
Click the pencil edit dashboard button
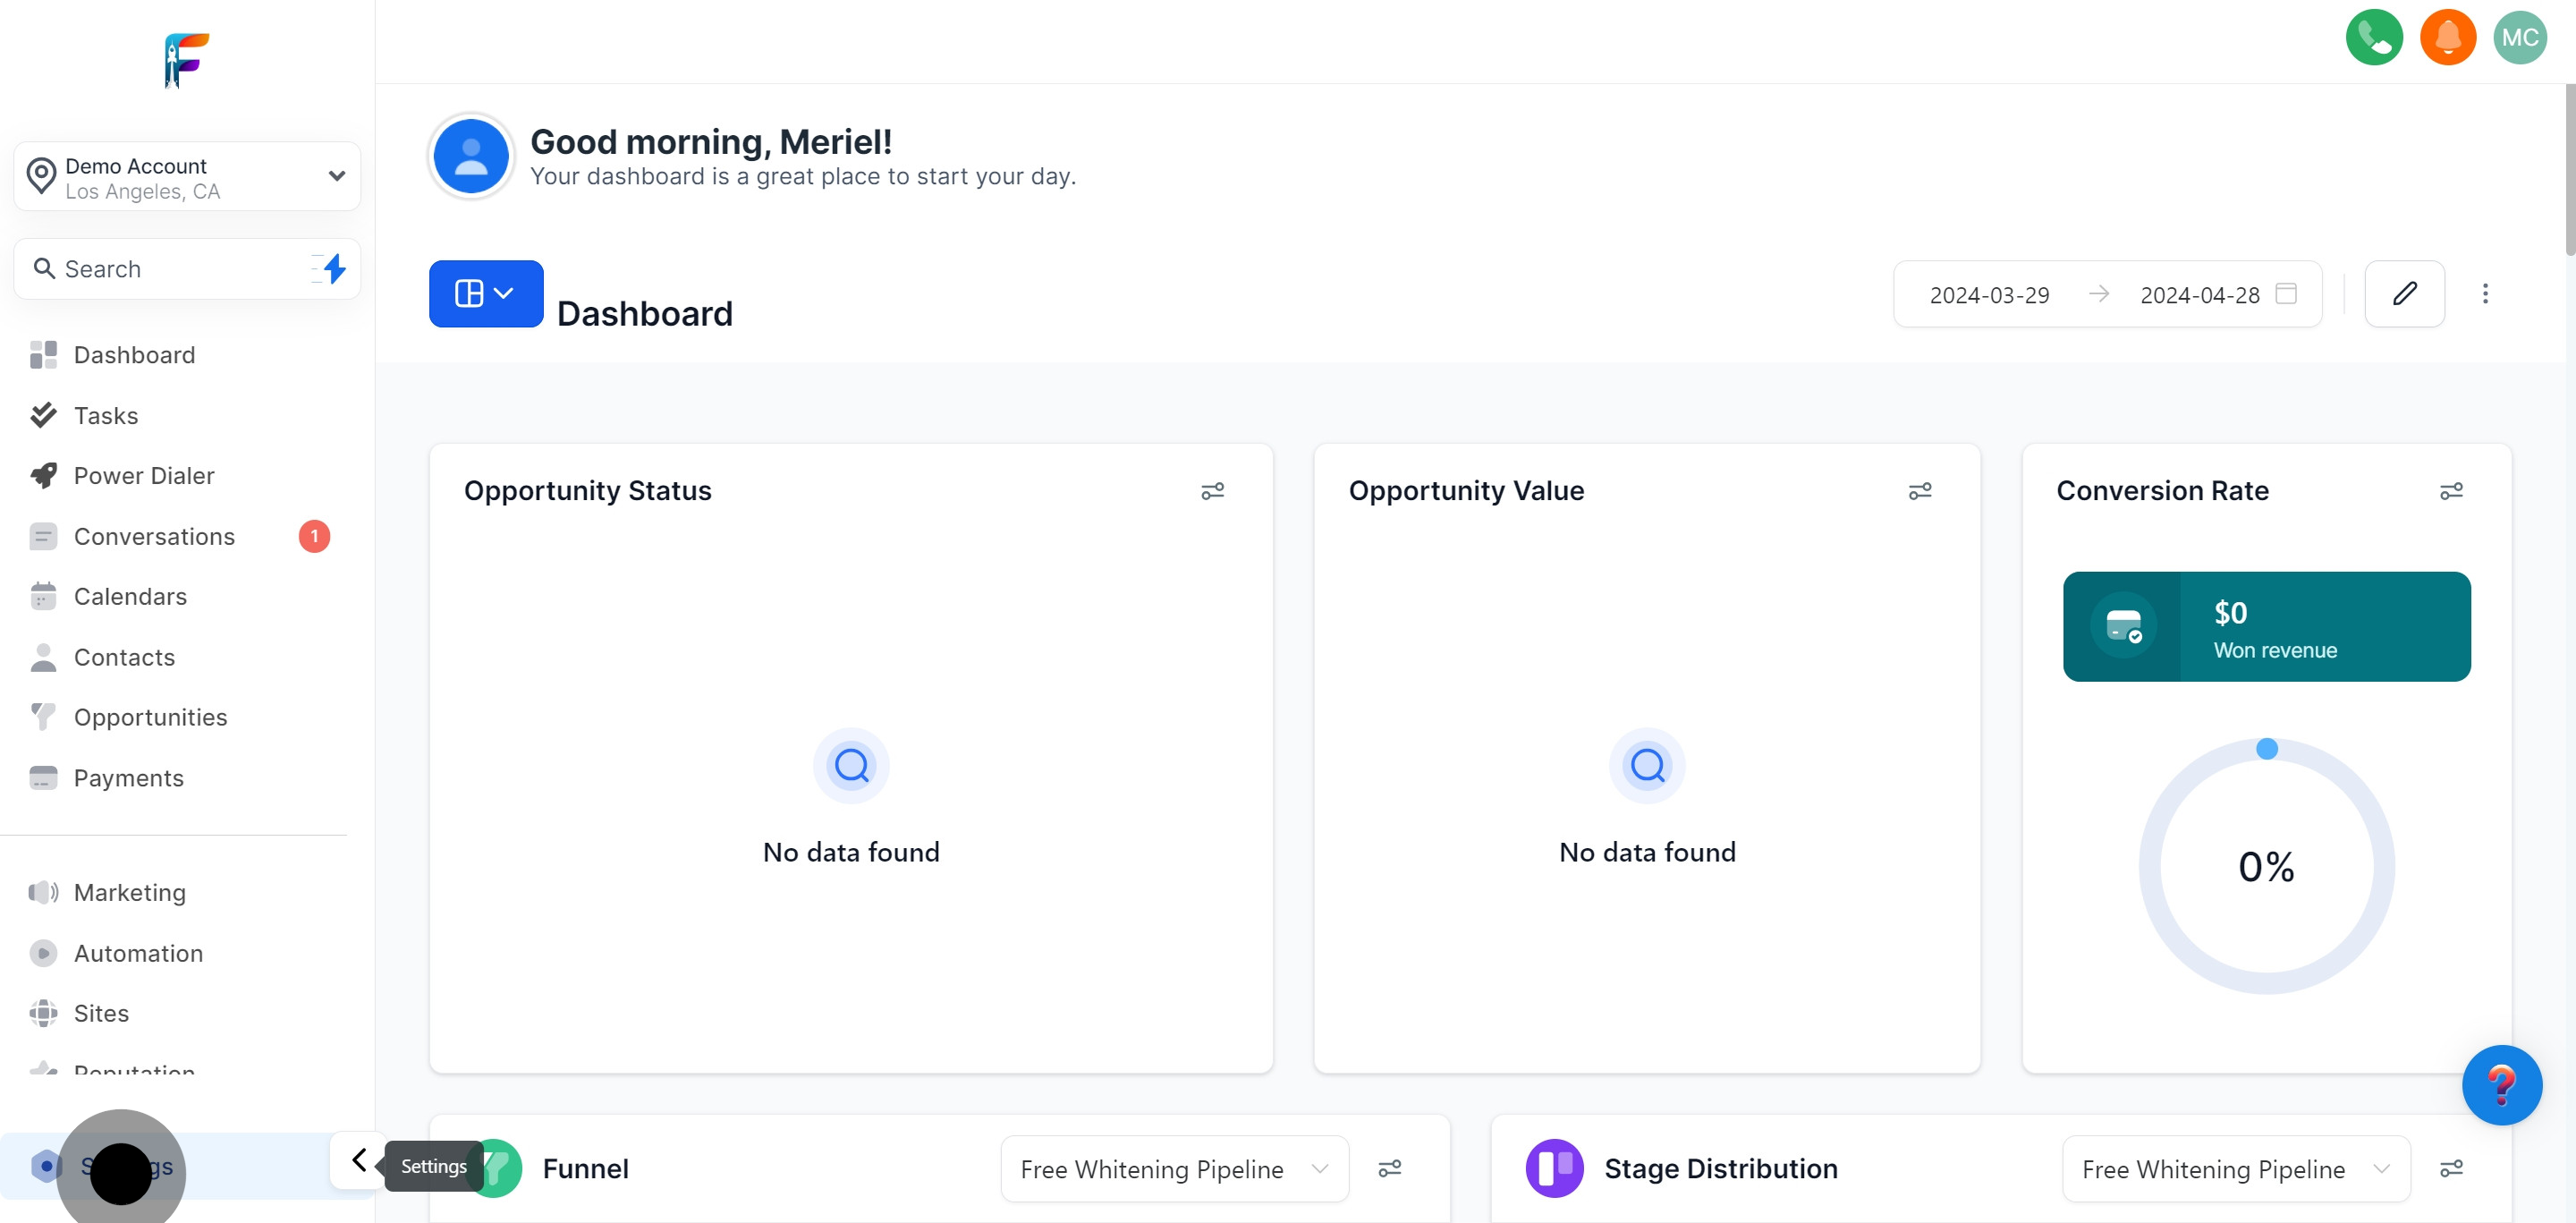[2404, 293]
